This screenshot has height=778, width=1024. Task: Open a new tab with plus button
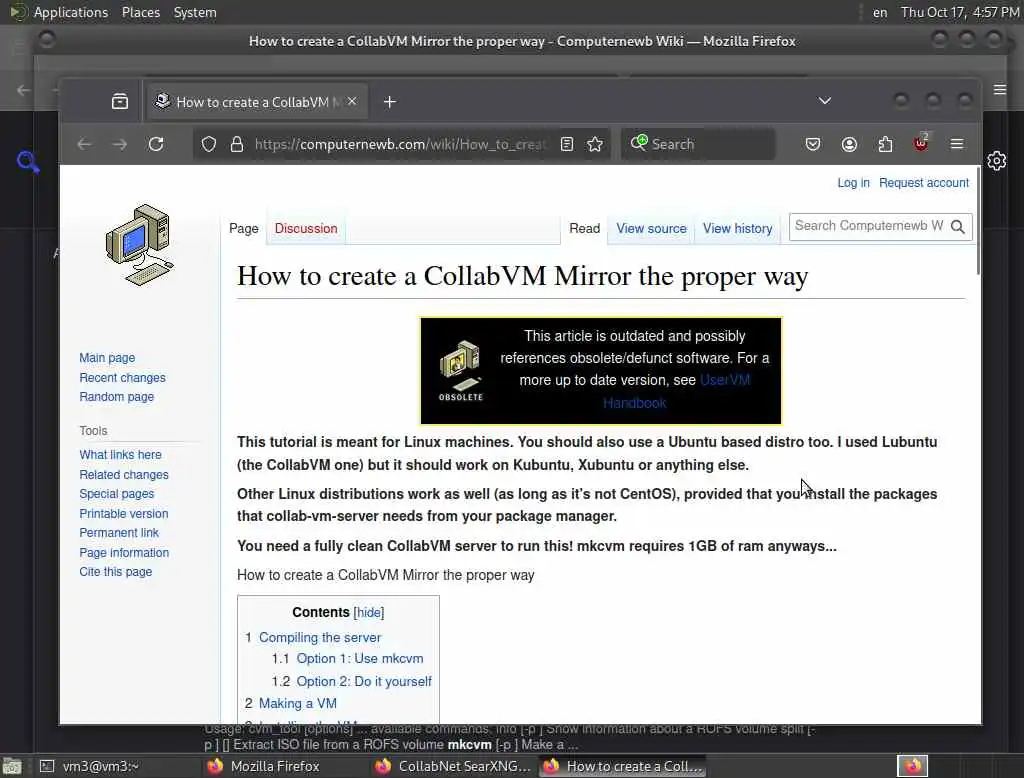click(389, 102)
